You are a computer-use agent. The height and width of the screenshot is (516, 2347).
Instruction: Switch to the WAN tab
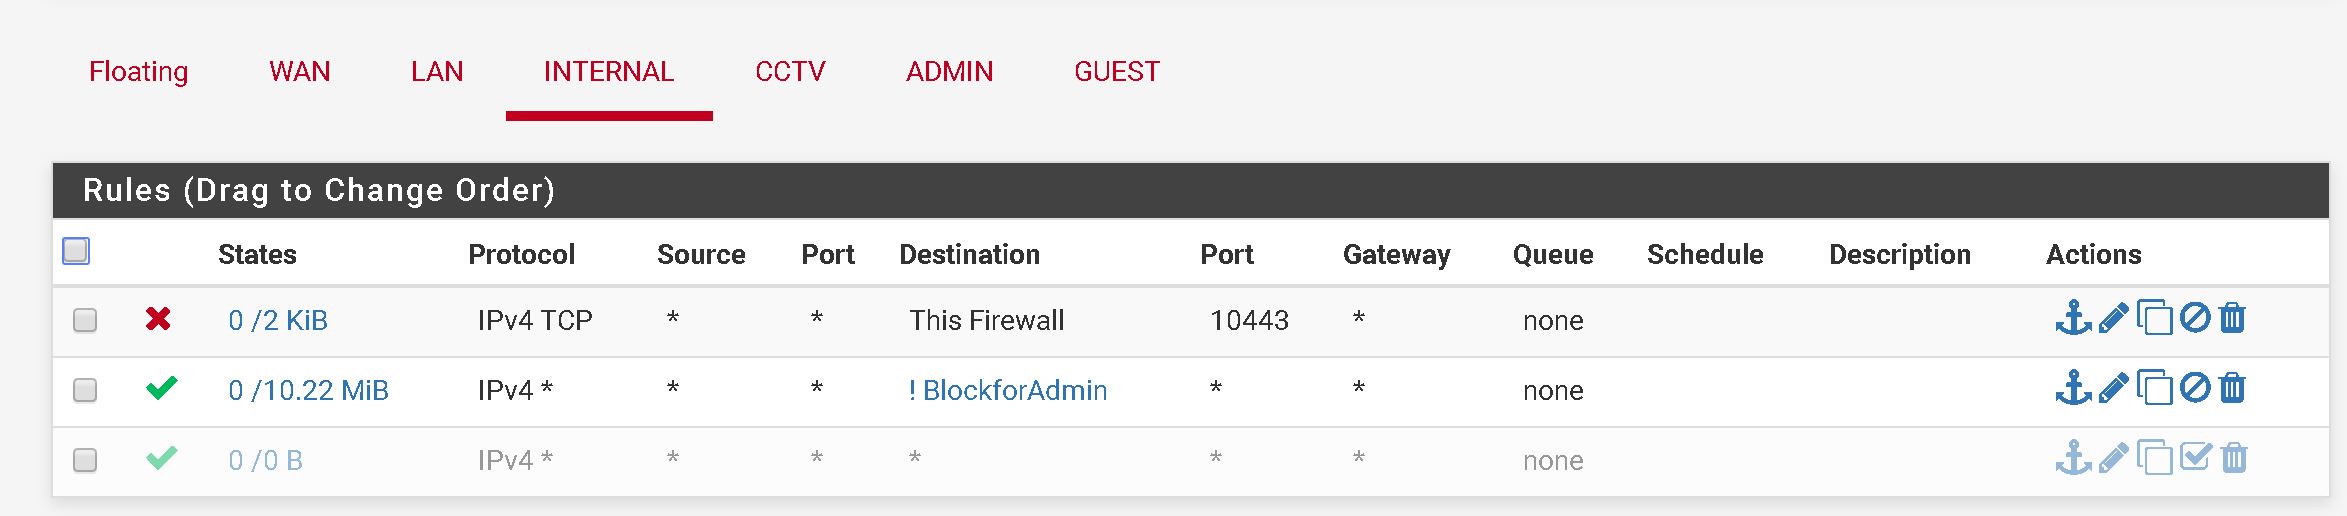(x=299, y=72)
